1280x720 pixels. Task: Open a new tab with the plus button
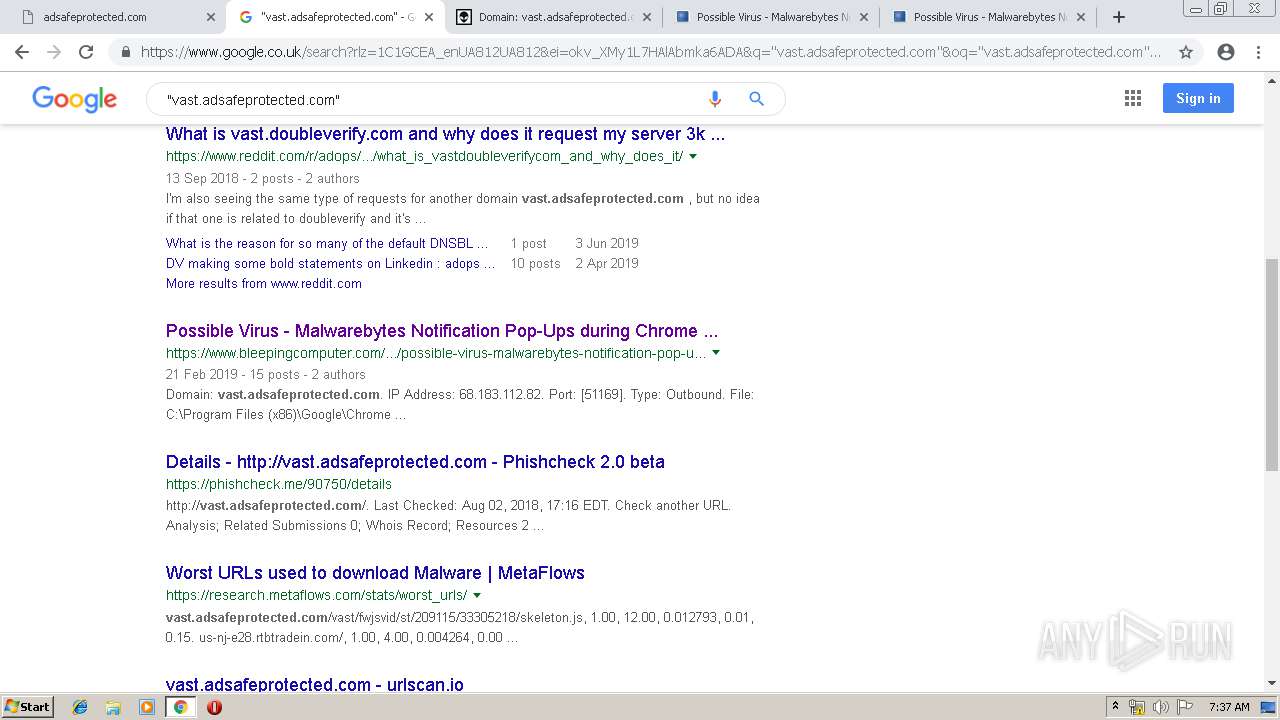tap(1119, 17)
